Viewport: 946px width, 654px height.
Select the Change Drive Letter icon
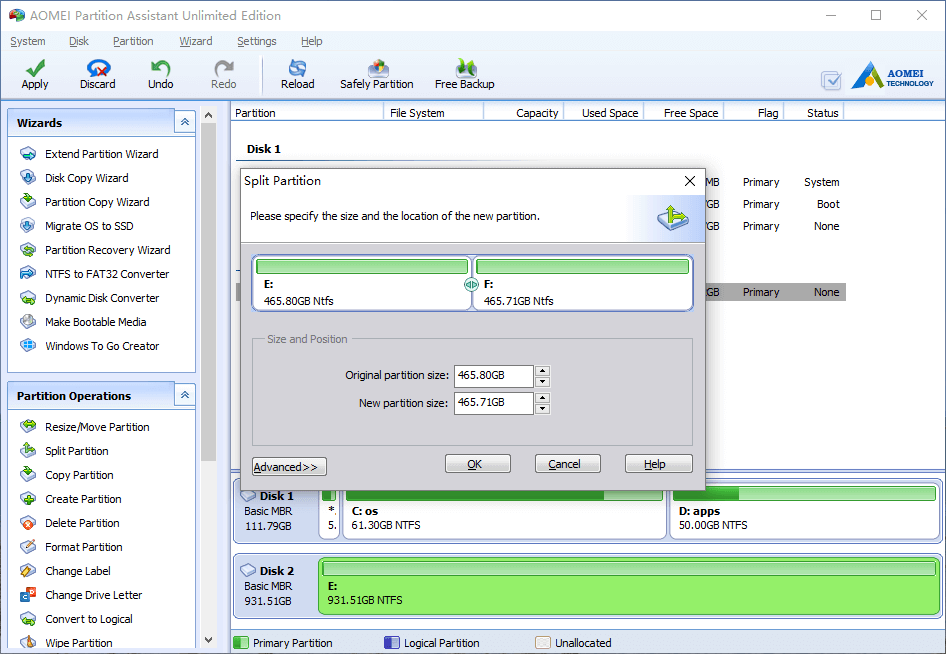pyautogui.click(x=28, y=595)
